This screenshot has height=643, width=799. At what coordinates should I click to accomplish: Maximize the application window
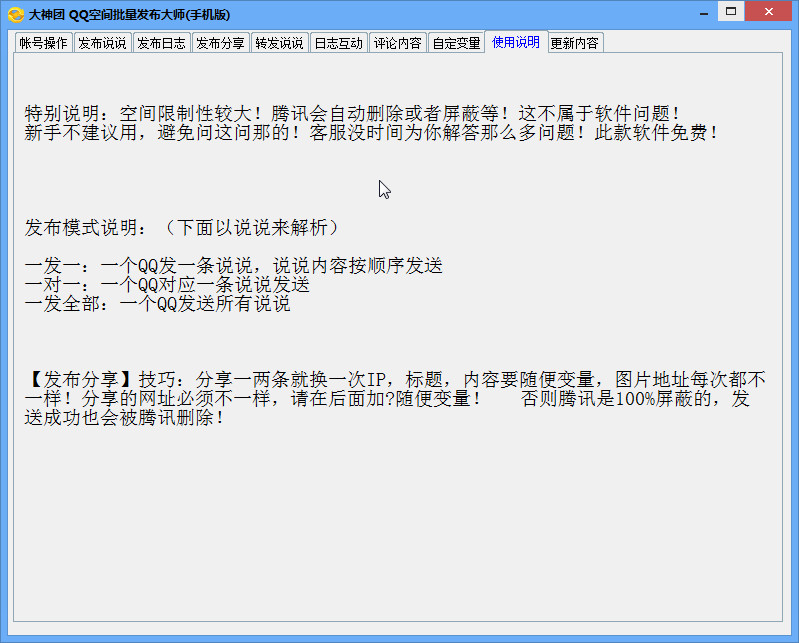pyautogui.click(x=731, y=11)
